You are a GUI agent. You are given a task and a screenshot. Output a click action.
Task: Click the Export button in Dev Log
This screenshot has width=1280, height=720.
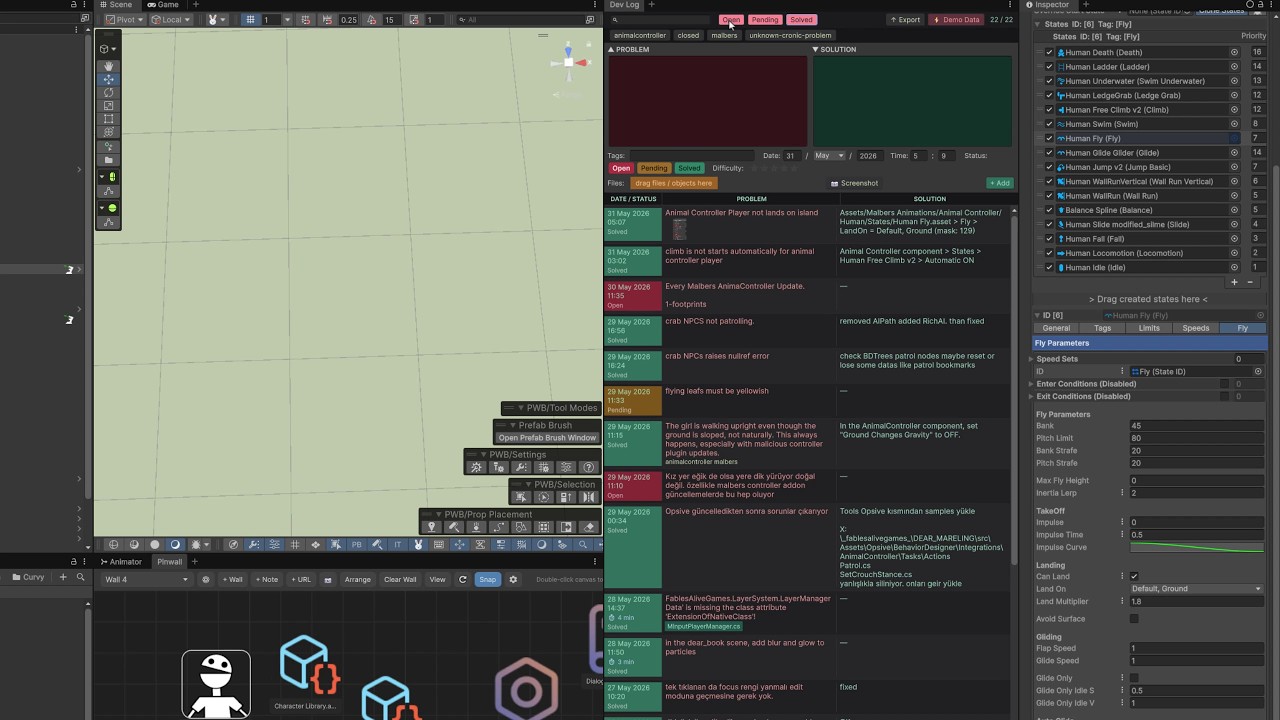pos(905,19)
